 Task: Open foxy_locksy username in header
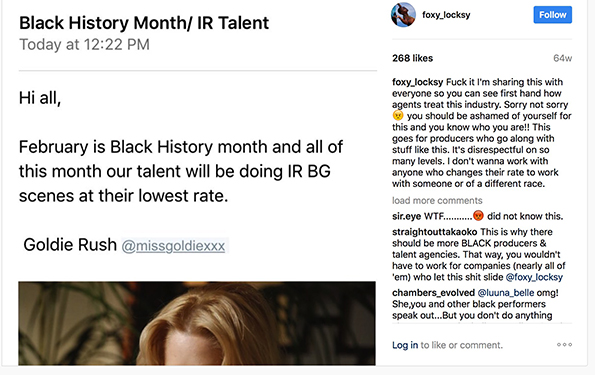pyautogui.click(x=446, y=15)
